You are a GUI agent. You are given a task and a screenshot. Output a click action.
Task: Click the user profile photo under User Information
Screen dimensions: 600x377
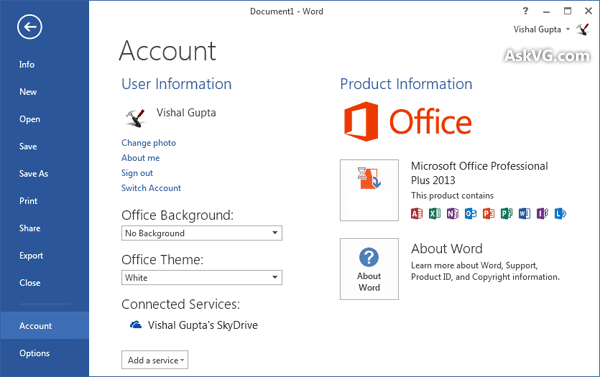coord(135,117)
